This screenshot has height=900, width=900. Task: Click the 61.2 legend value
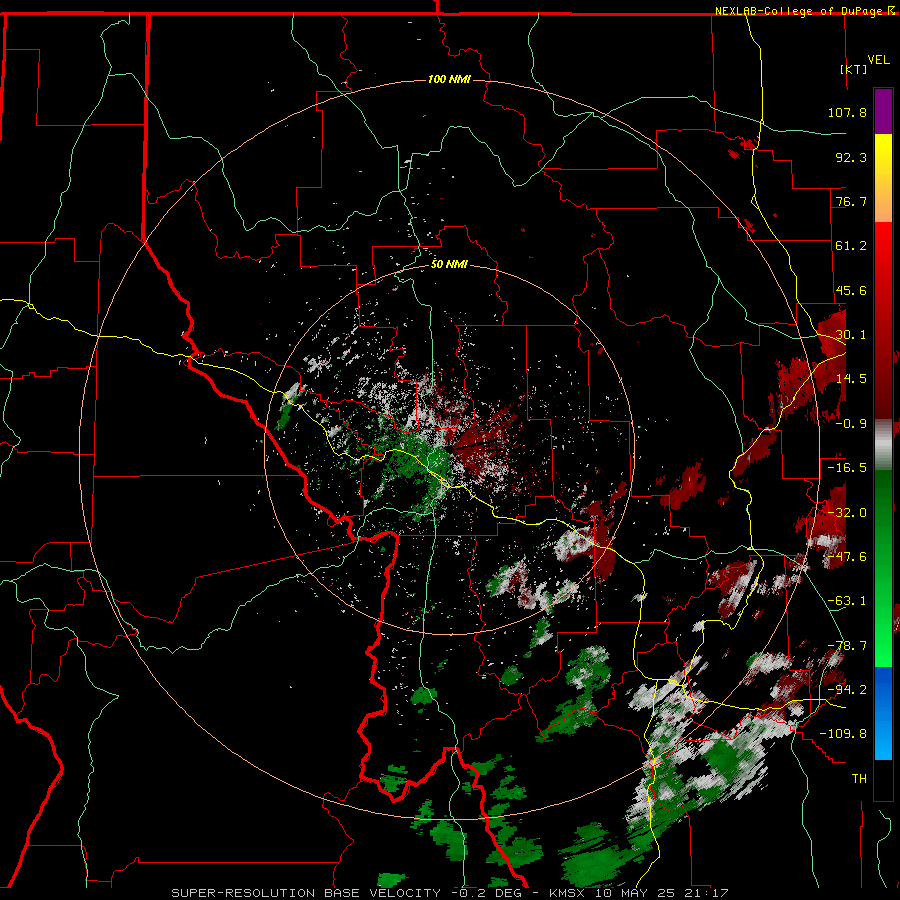pyautogui.click(x=851, y=246)
